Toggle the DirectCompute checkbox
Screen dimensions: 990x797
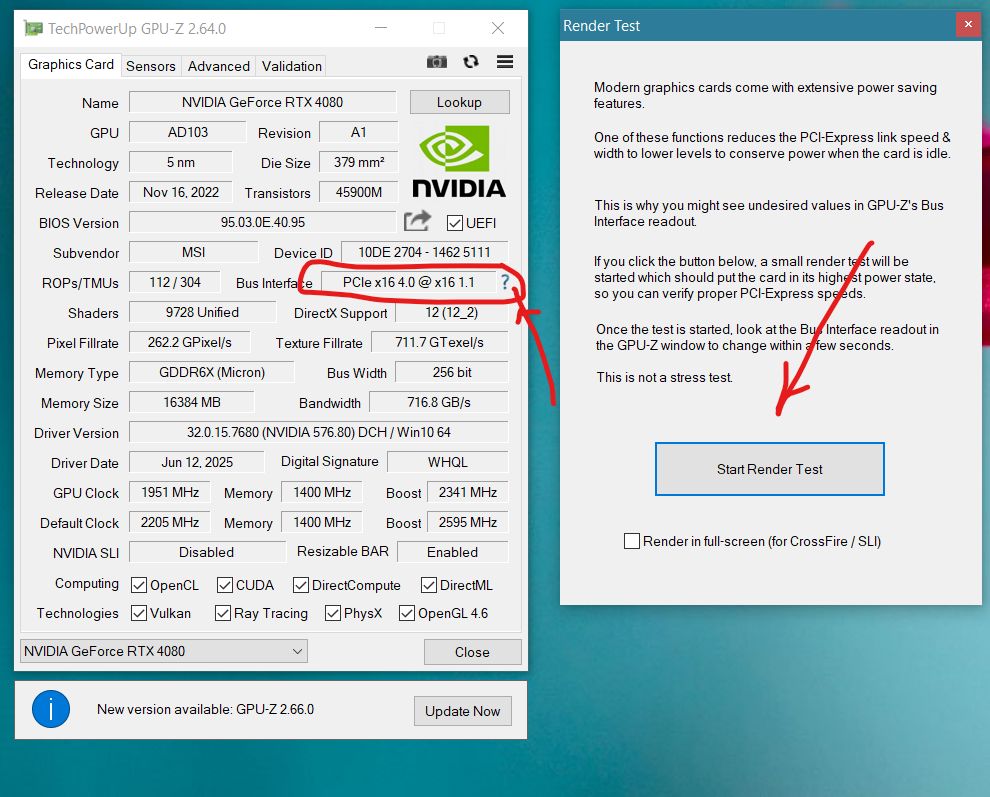coord(301,585)
